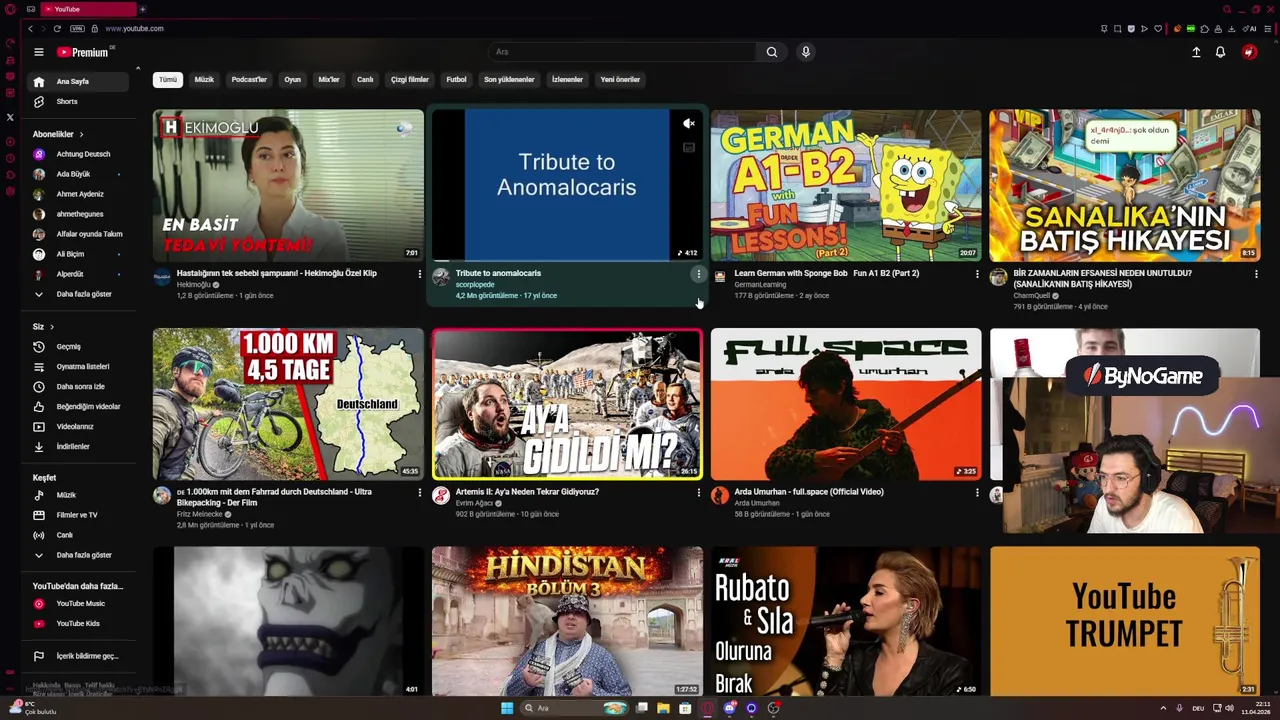Open options menu for Learn German Sponge Bob
The height and width of the screenshot is (720, 1280).
(977, 274)
